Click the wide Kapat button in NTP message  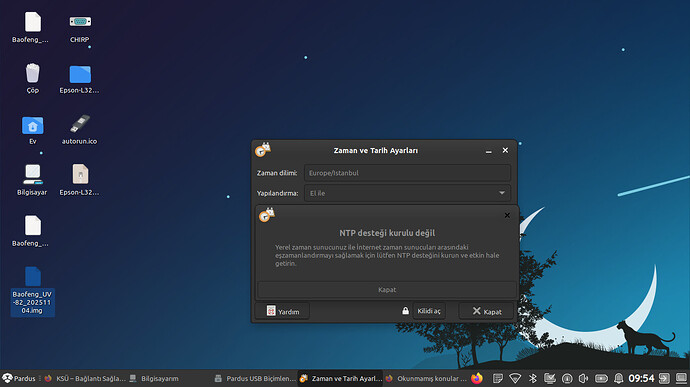tap(387, 290)
